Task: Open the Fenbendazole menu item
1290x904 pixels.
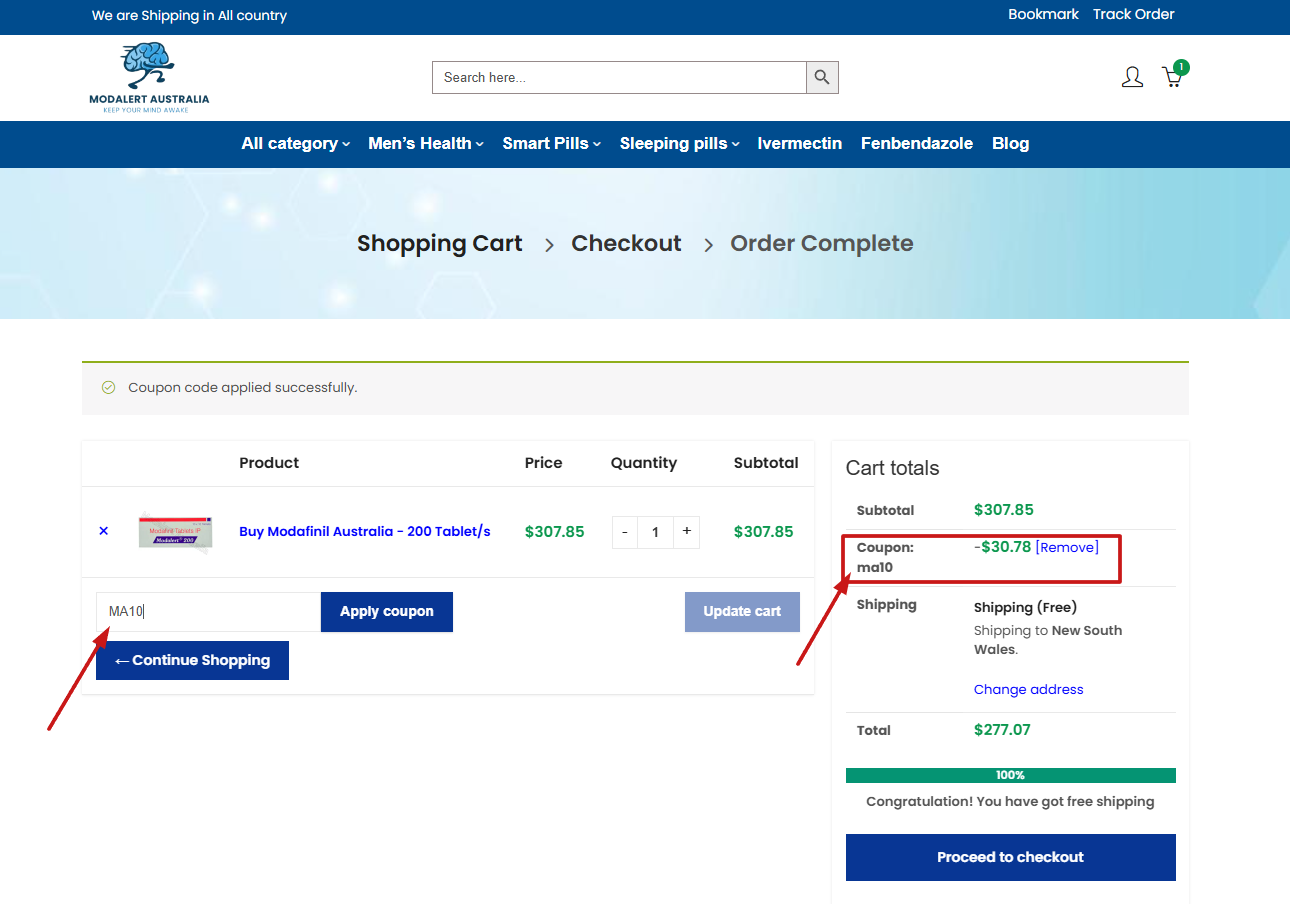Action: point(917,143)
